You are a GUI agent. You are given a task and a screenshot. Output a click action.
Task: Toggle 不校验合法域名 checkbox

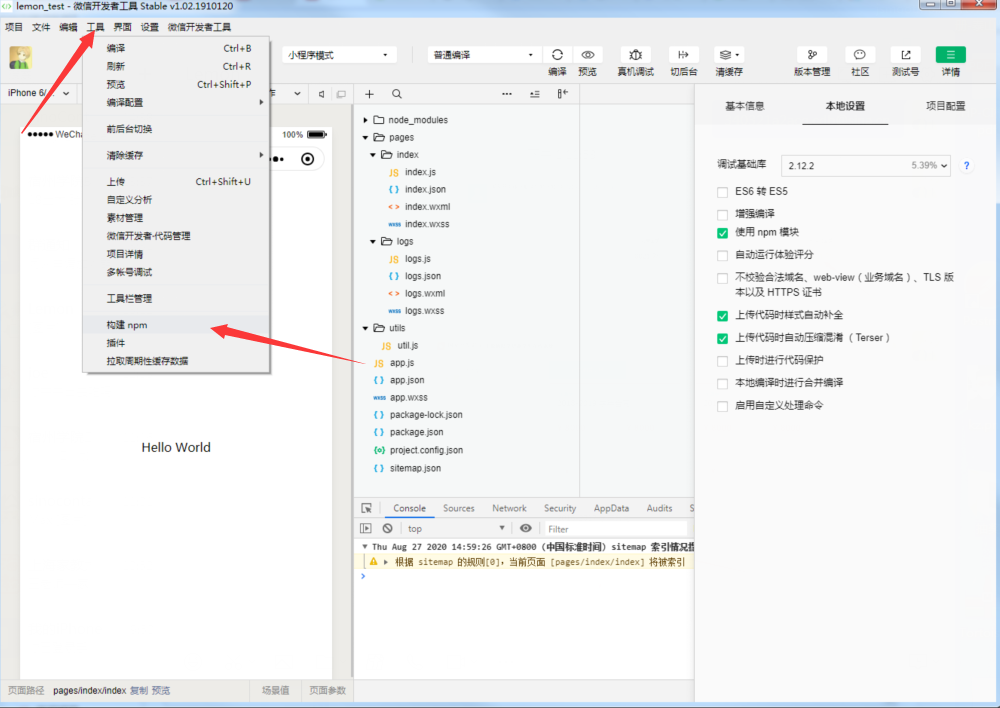tap(722, 278)
